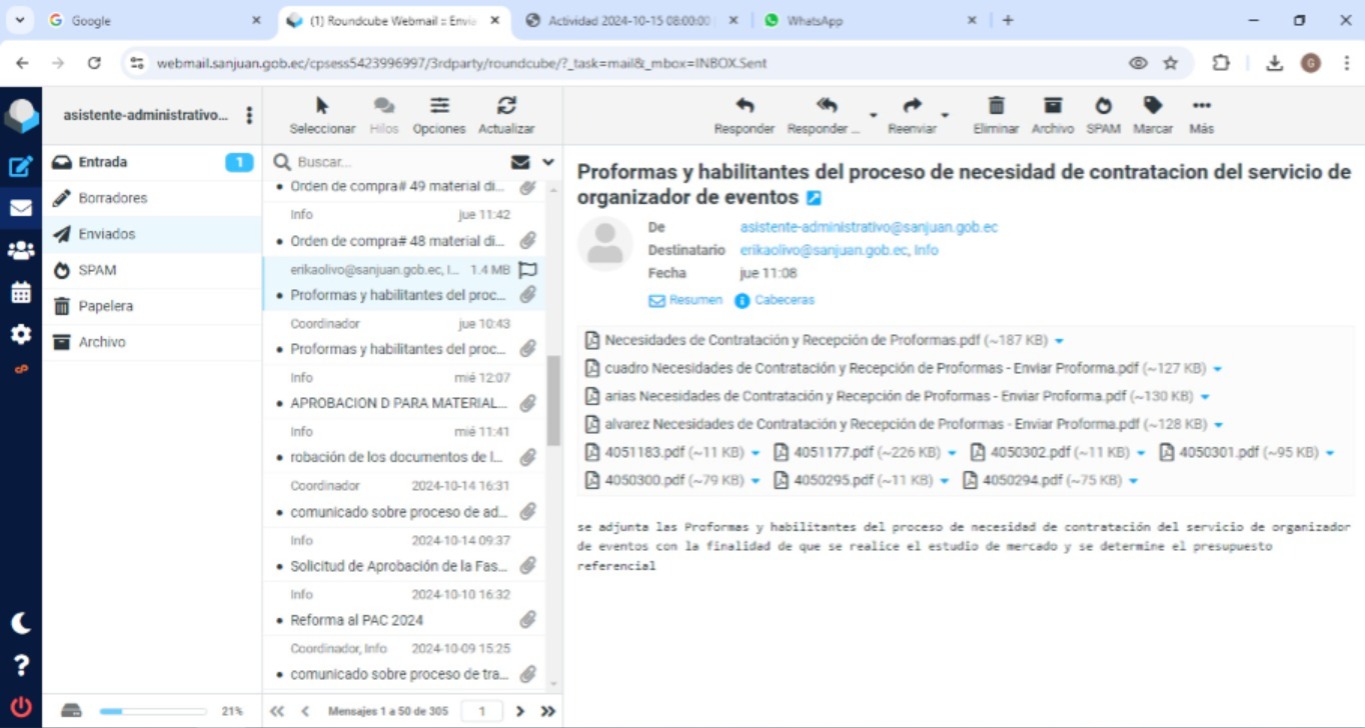Open contacts from the left sidebar
Viewport: 1365px width, 728px height.
20,250
